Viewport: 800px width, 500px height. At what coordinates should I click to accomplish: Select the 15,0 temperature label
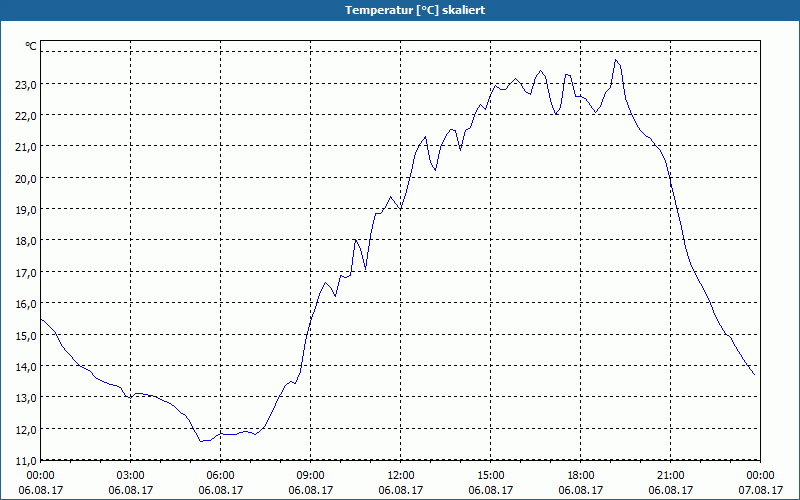(26, 336)
